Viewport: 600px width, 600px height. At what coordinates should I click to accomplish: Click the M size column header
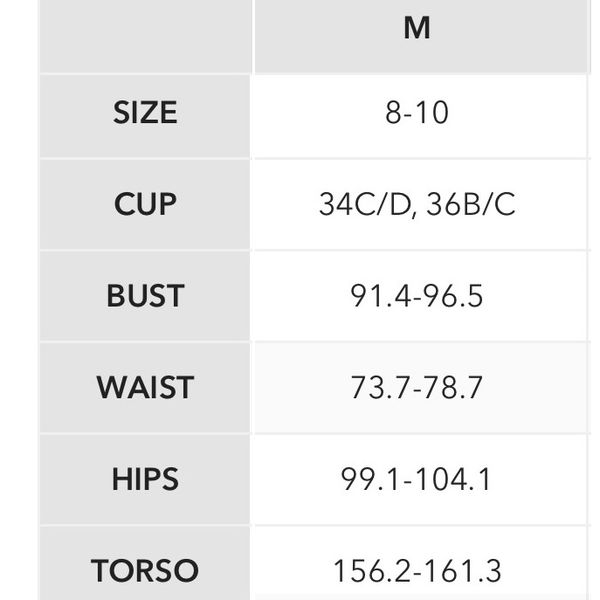[x=417, y=29]
